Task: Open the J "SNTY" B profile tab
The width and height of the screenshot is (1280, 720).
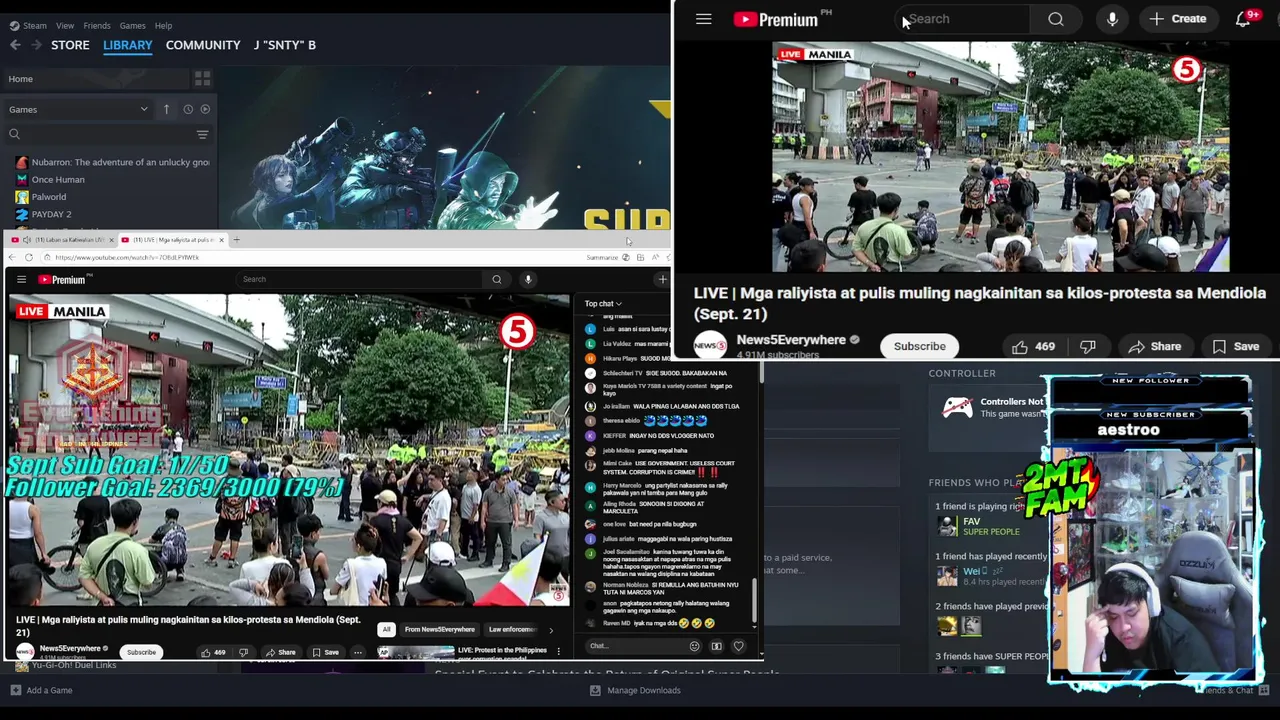Action: [285, 45]
